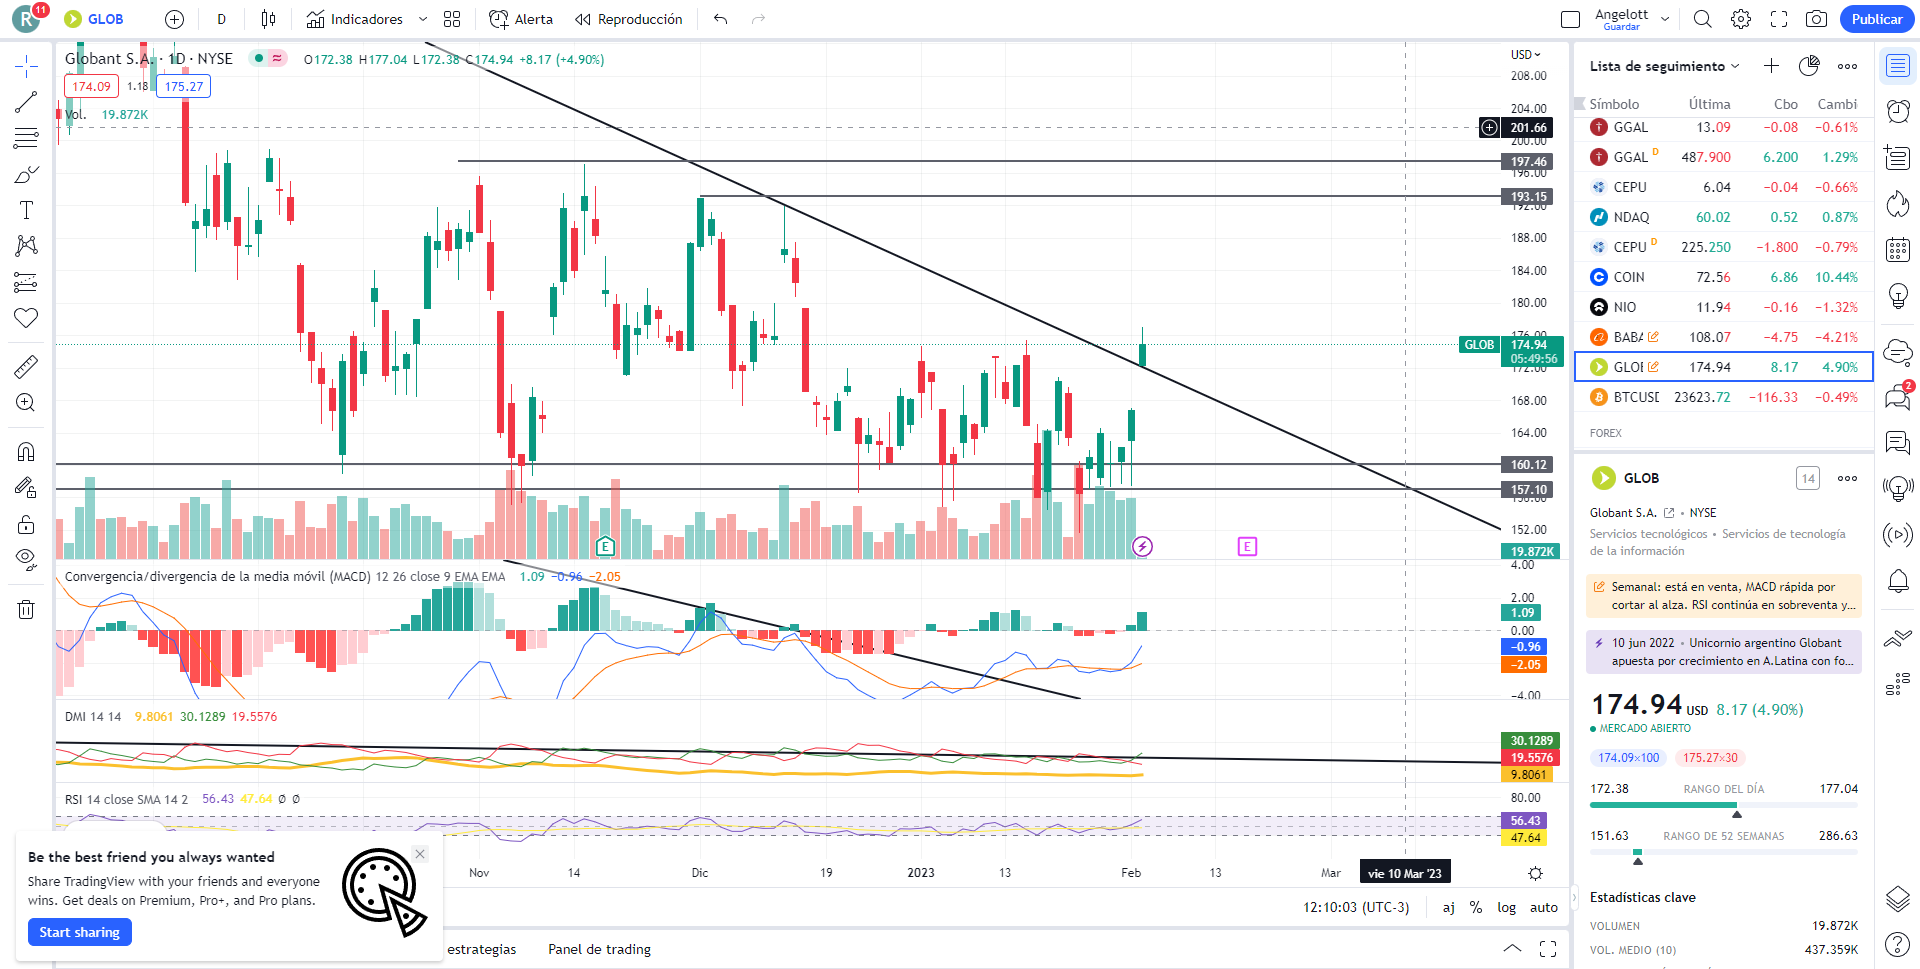
Task: Open GLOB details more options menu
Action: tap(1847, 478)
